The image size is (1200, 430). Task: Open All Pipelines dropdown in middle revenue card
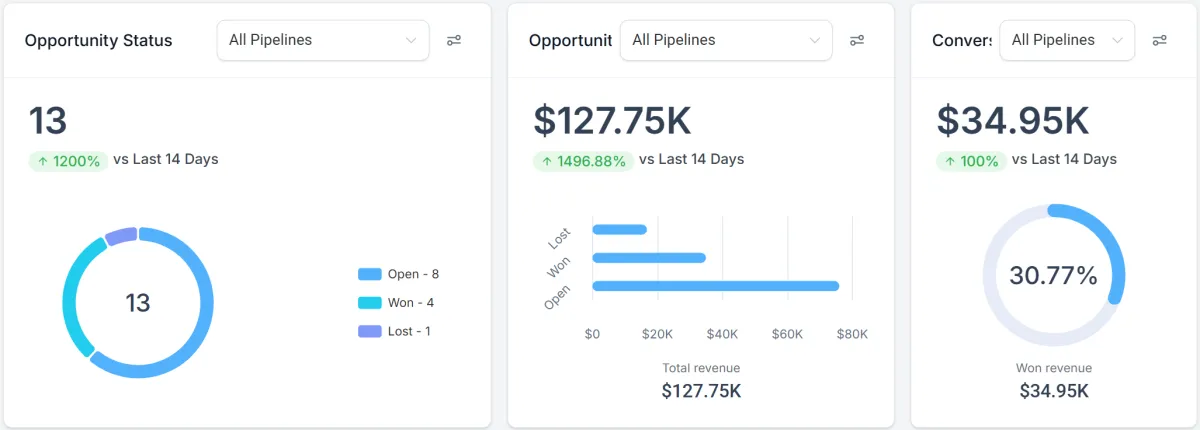pos(725,40)
